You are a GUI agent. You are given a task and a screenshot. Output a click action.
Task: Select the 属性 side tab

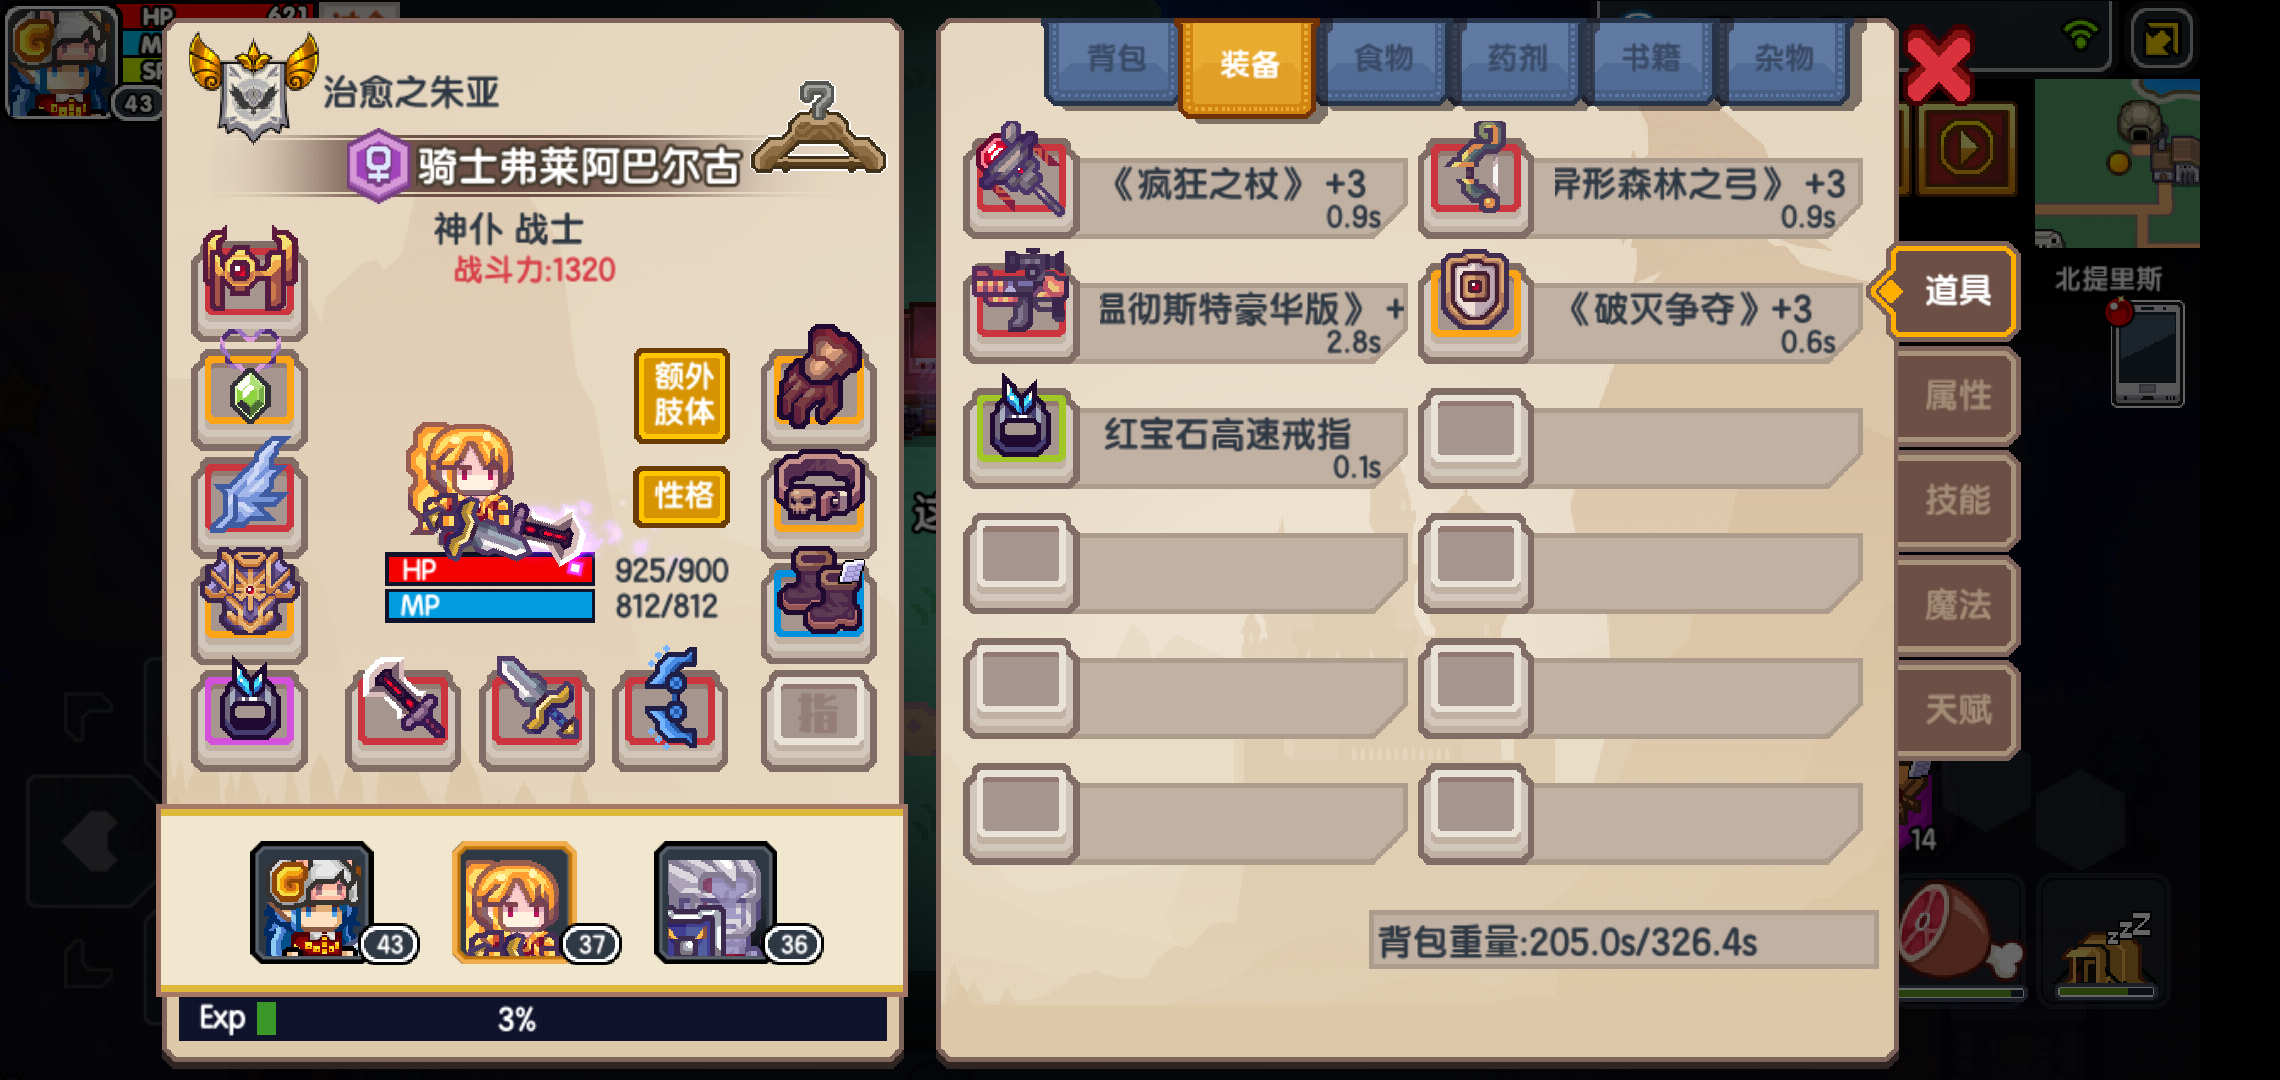1957,396
